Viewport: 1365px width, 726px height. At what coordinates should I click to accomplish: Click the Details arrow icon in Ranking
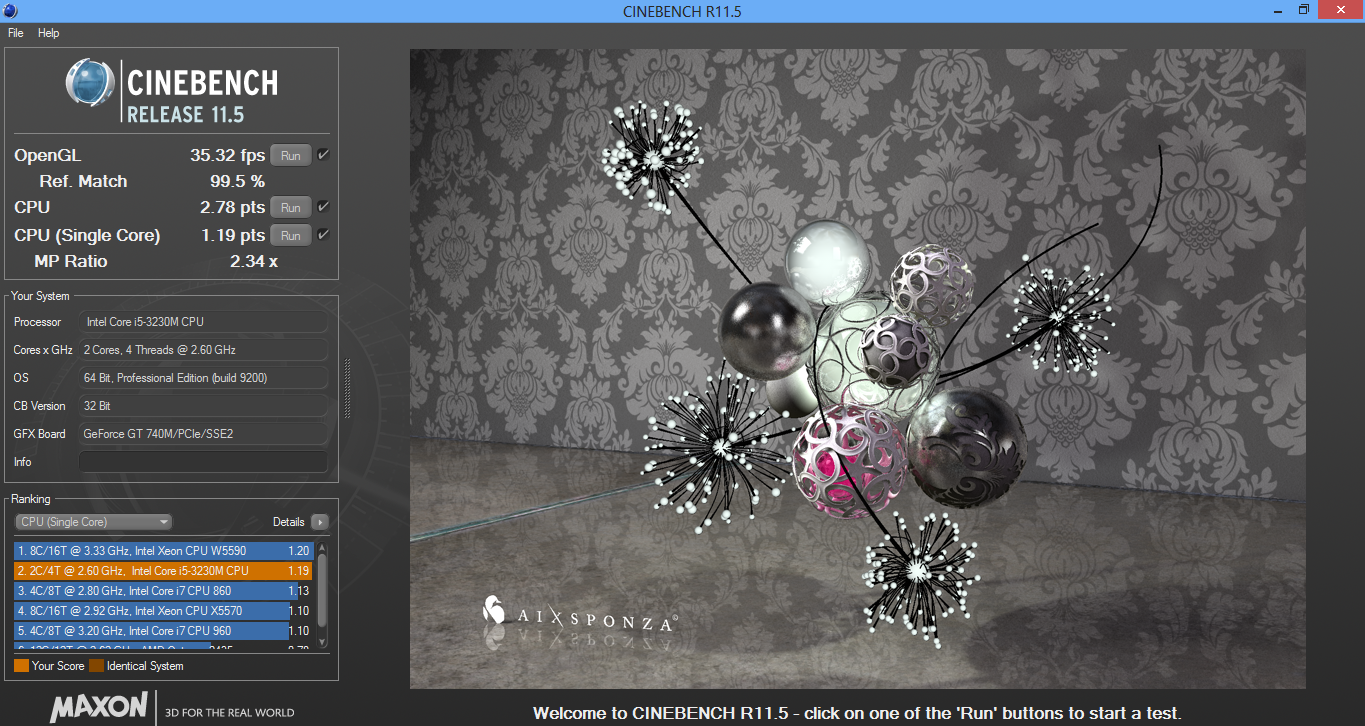[319, 522]
